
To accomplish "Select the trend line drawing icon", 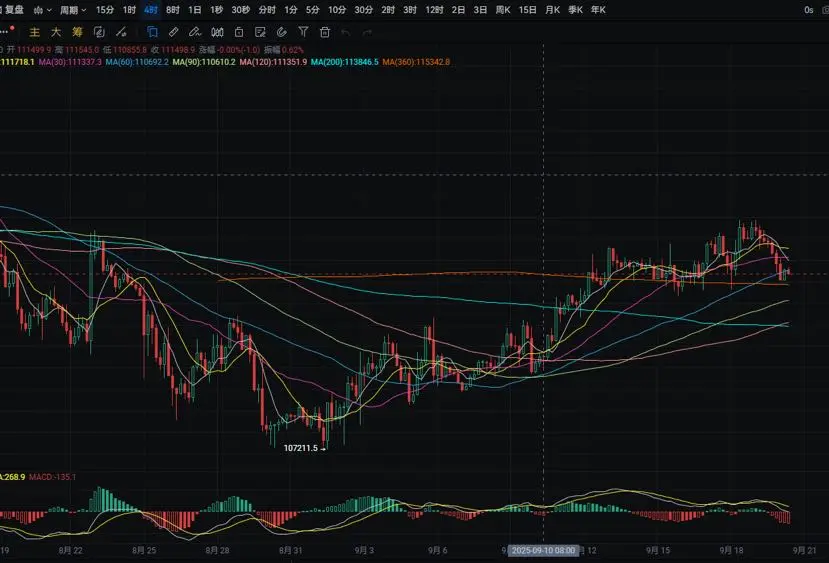I will tap(121, 32).
